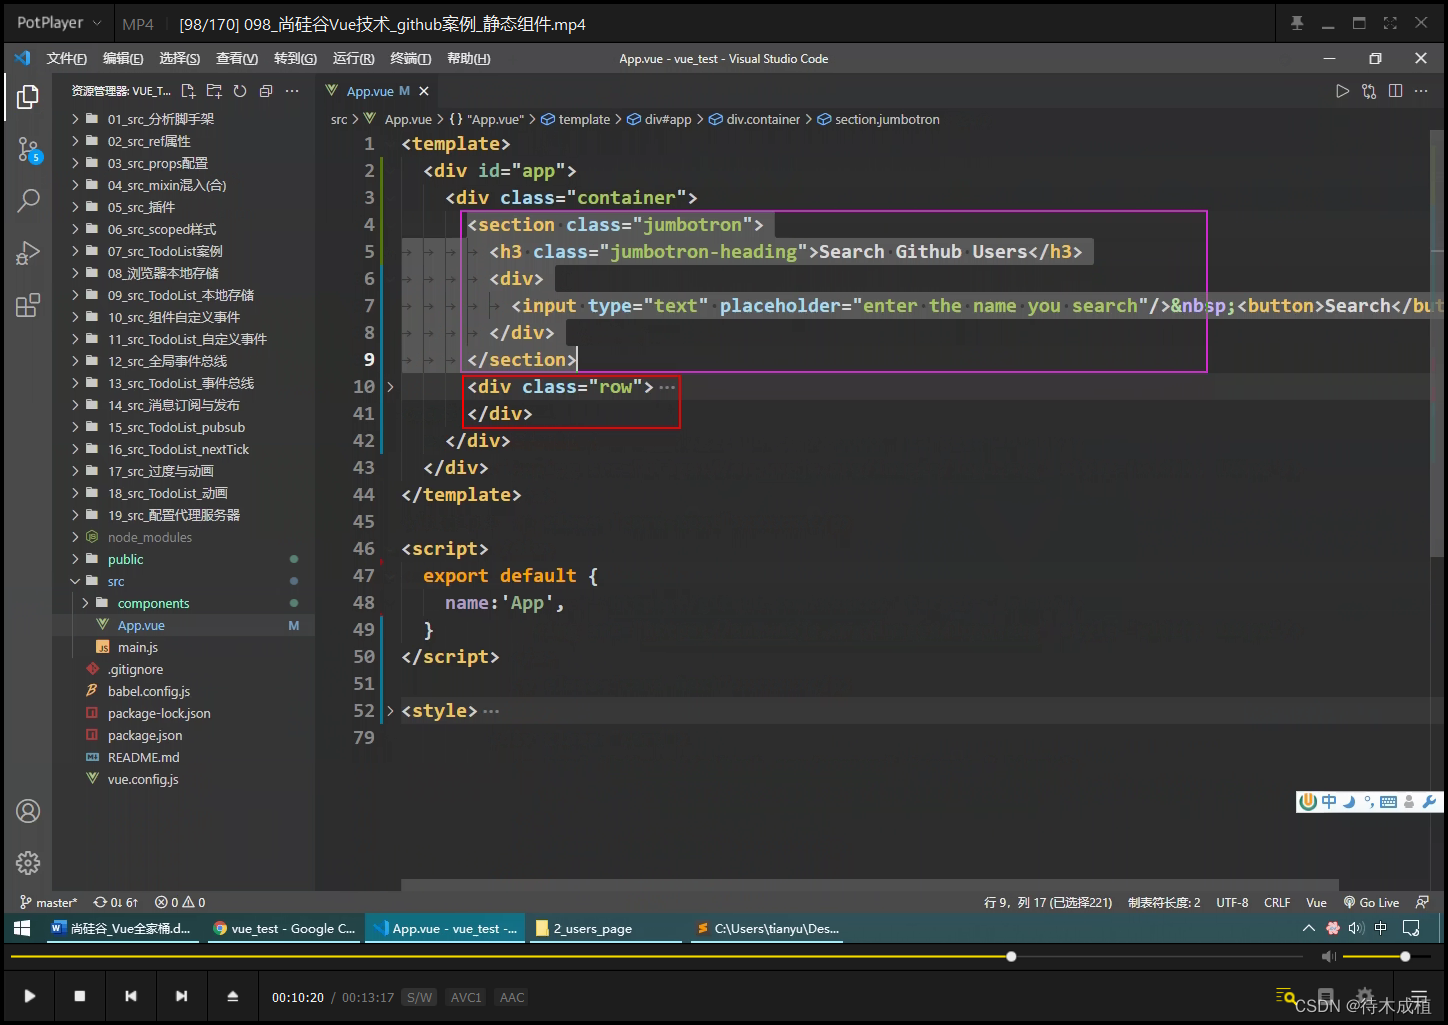Click the div.container breadcrumb

pos(763,119)
